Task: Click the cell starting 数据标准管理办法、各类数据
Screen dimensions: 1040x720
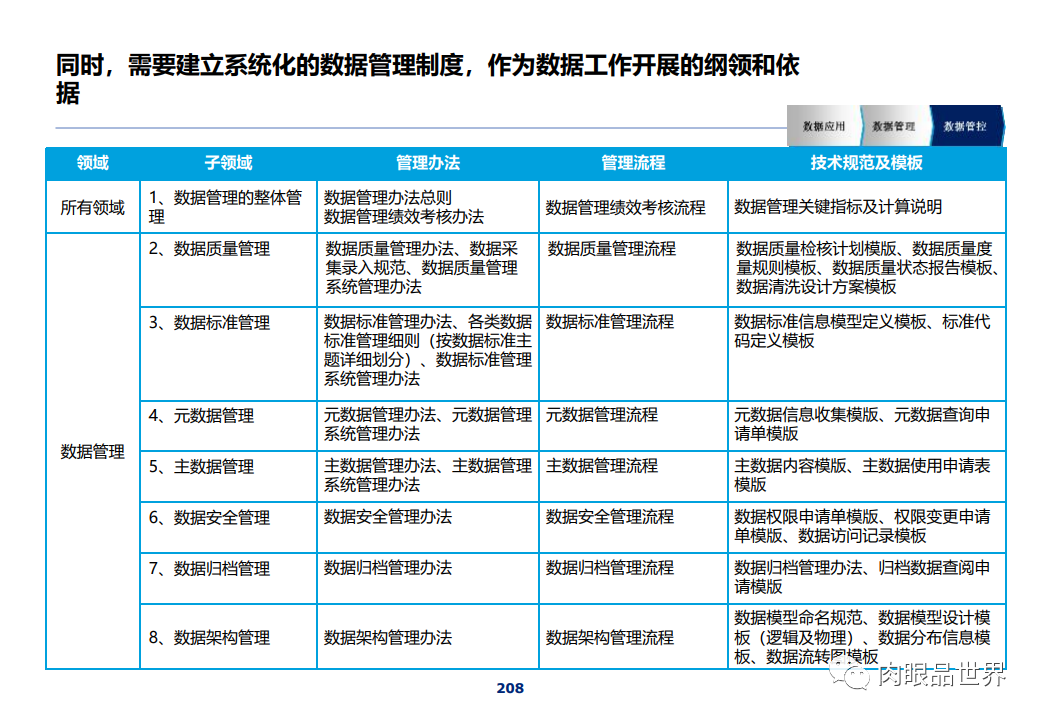Action: tap(428, 353)
